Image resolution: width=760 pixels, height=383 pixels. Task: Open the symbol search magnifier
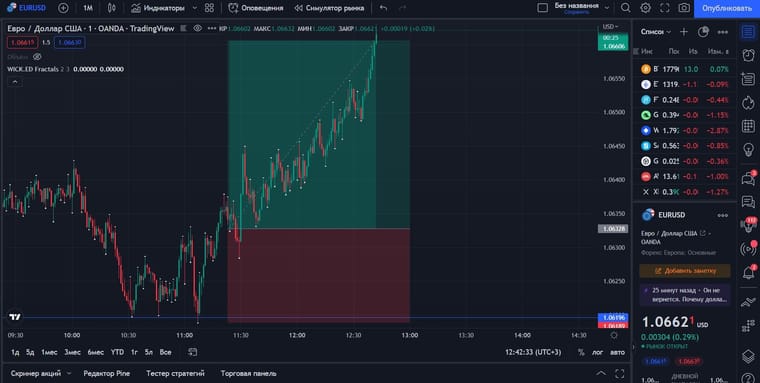coord(626,8)
